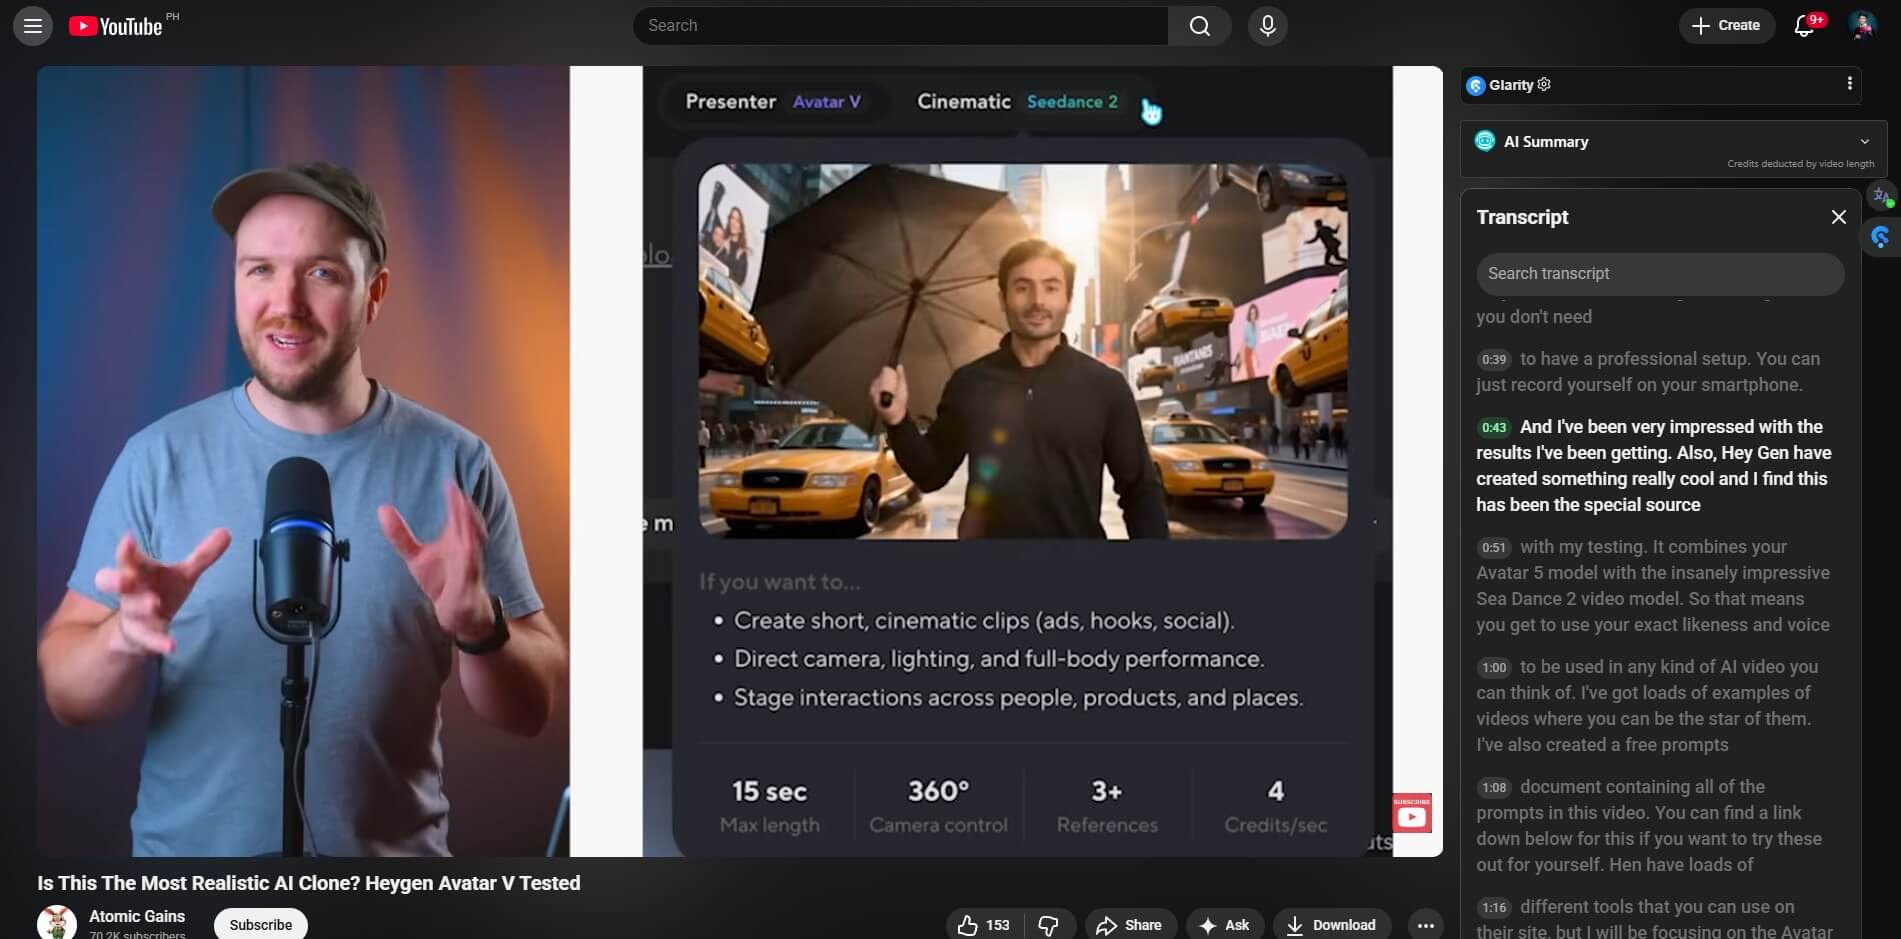Jump to the 0:43 transcript timestamp
The width and height of the screenshot is (1901, 939).
pyautogui.click(x=1494, y=428)
